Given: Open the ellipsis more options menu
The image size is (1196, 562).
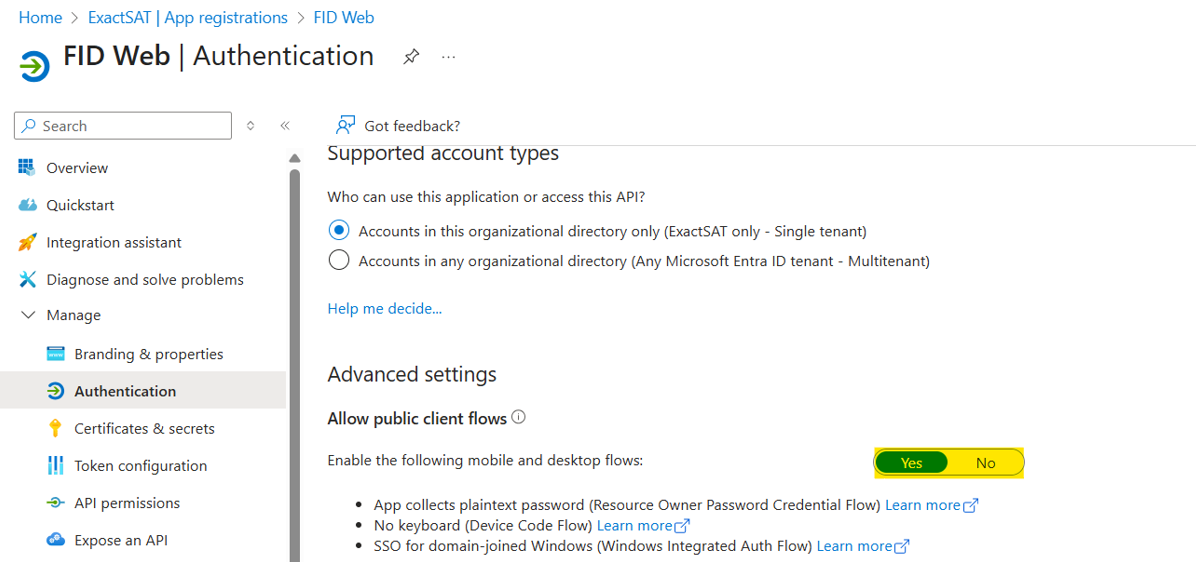Looking at the screenshot, I should [x=448, y=56].
